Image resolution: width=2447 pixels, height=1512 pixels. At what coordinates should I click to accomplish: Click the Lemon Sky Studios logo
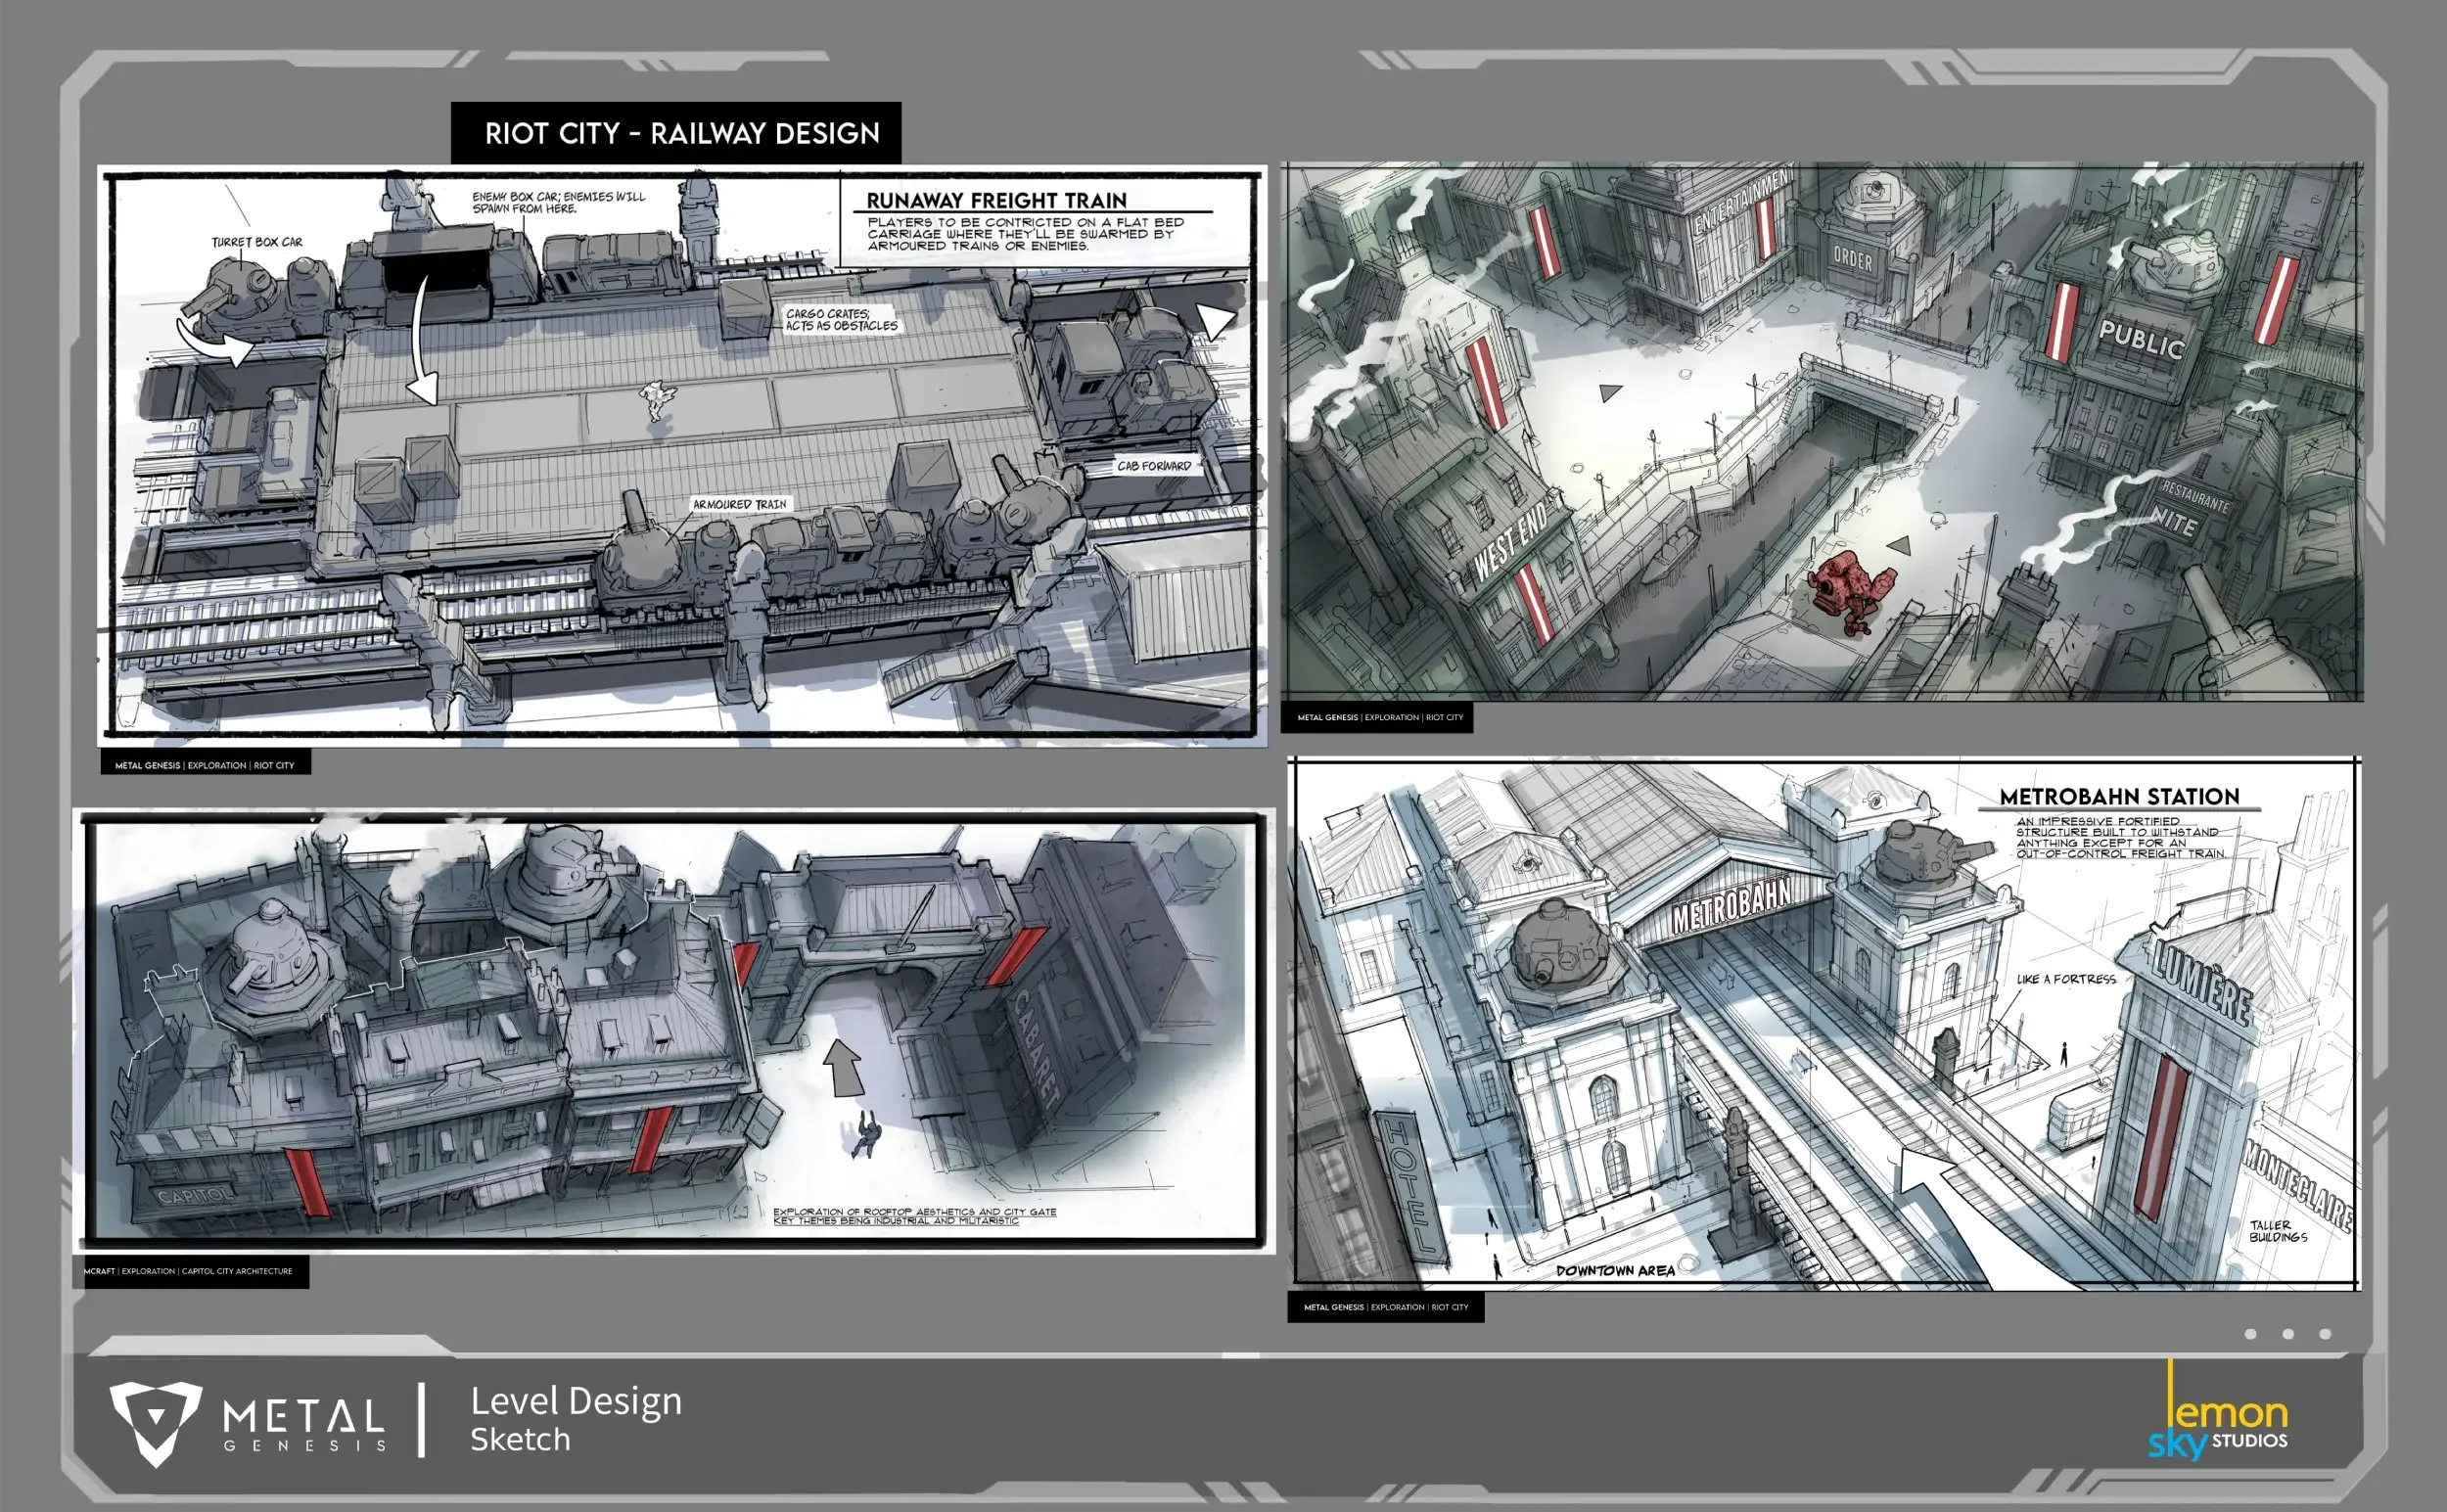[2218, 1412]
